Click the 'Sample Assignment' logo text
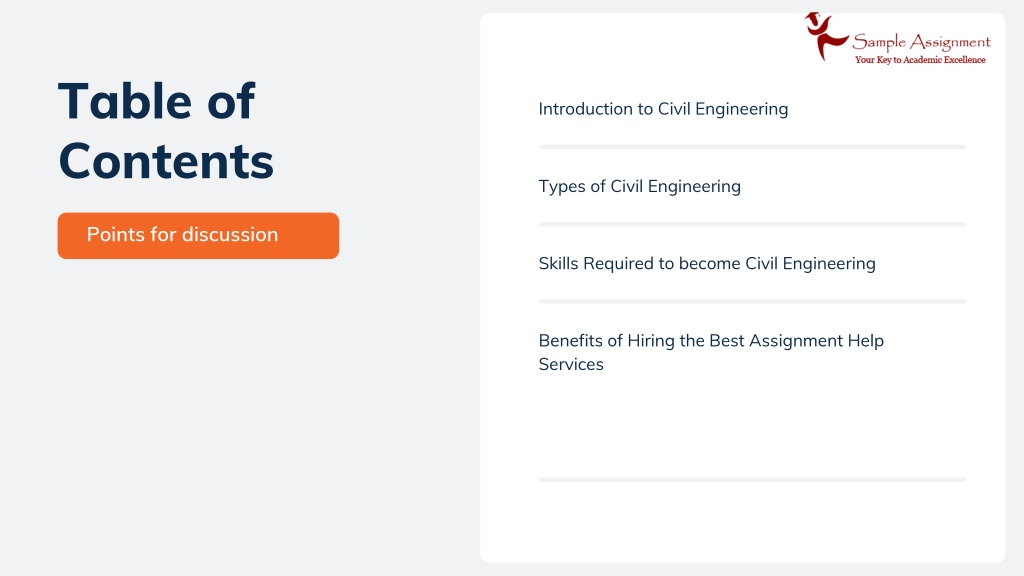1024x576 pixels. (921, 42)
